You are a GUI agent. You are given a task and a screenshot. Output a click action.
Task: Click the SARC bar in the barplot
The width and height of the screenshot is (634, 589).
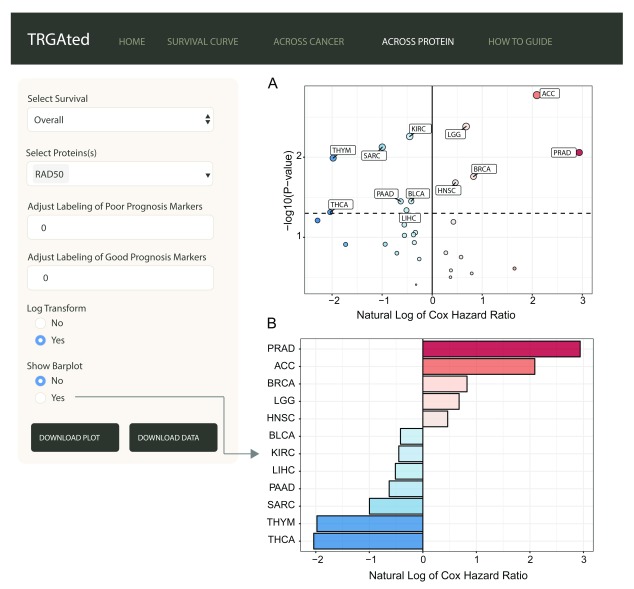[396, 506]
